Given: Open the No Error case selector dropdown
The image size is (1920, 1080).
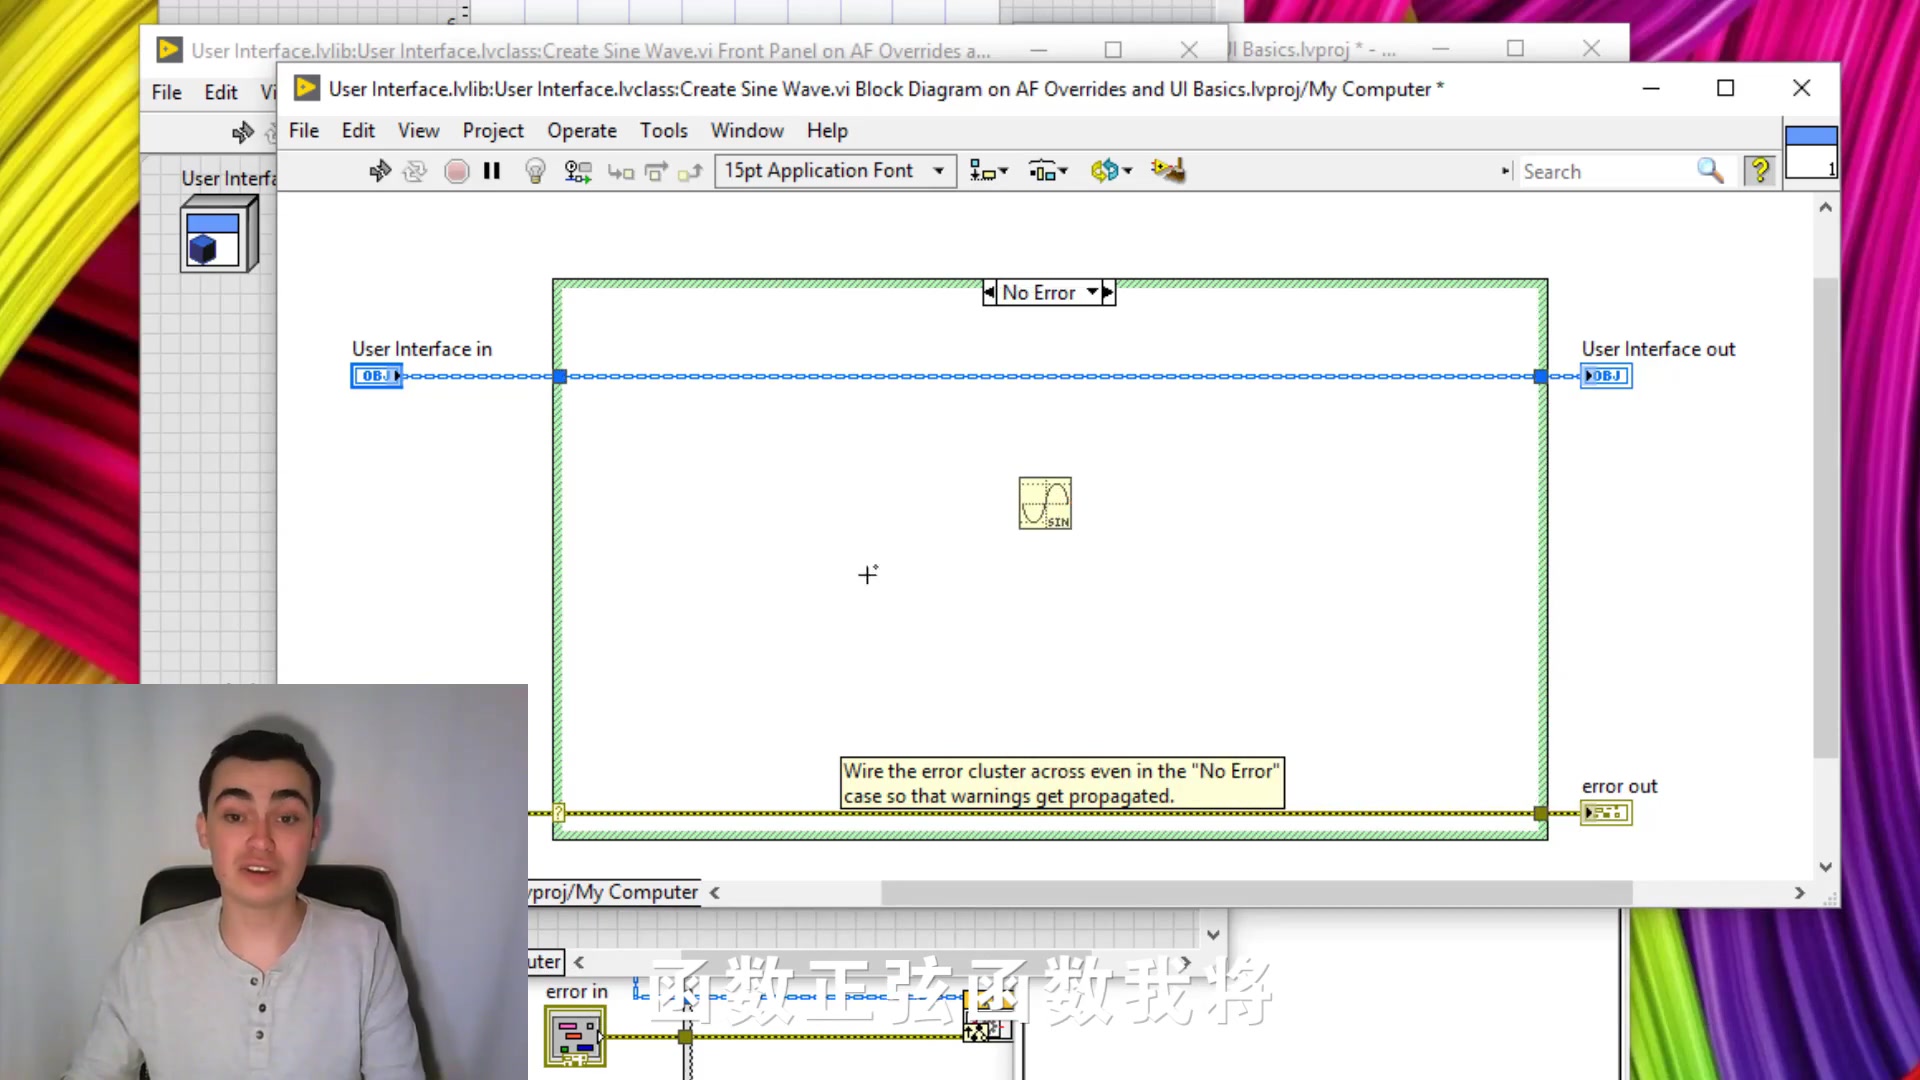Looking at the screenshot, I should pyautogui.click(x=1091, y=292).
